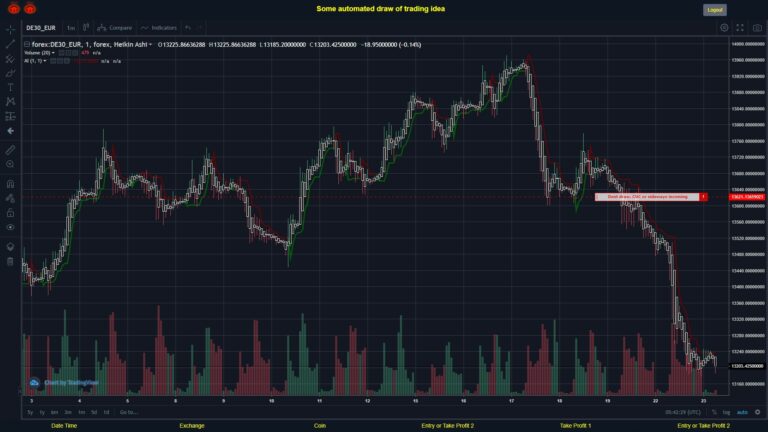
Task: Select the 6m time range
Action: pyautogui.click(x=54, y=412)
